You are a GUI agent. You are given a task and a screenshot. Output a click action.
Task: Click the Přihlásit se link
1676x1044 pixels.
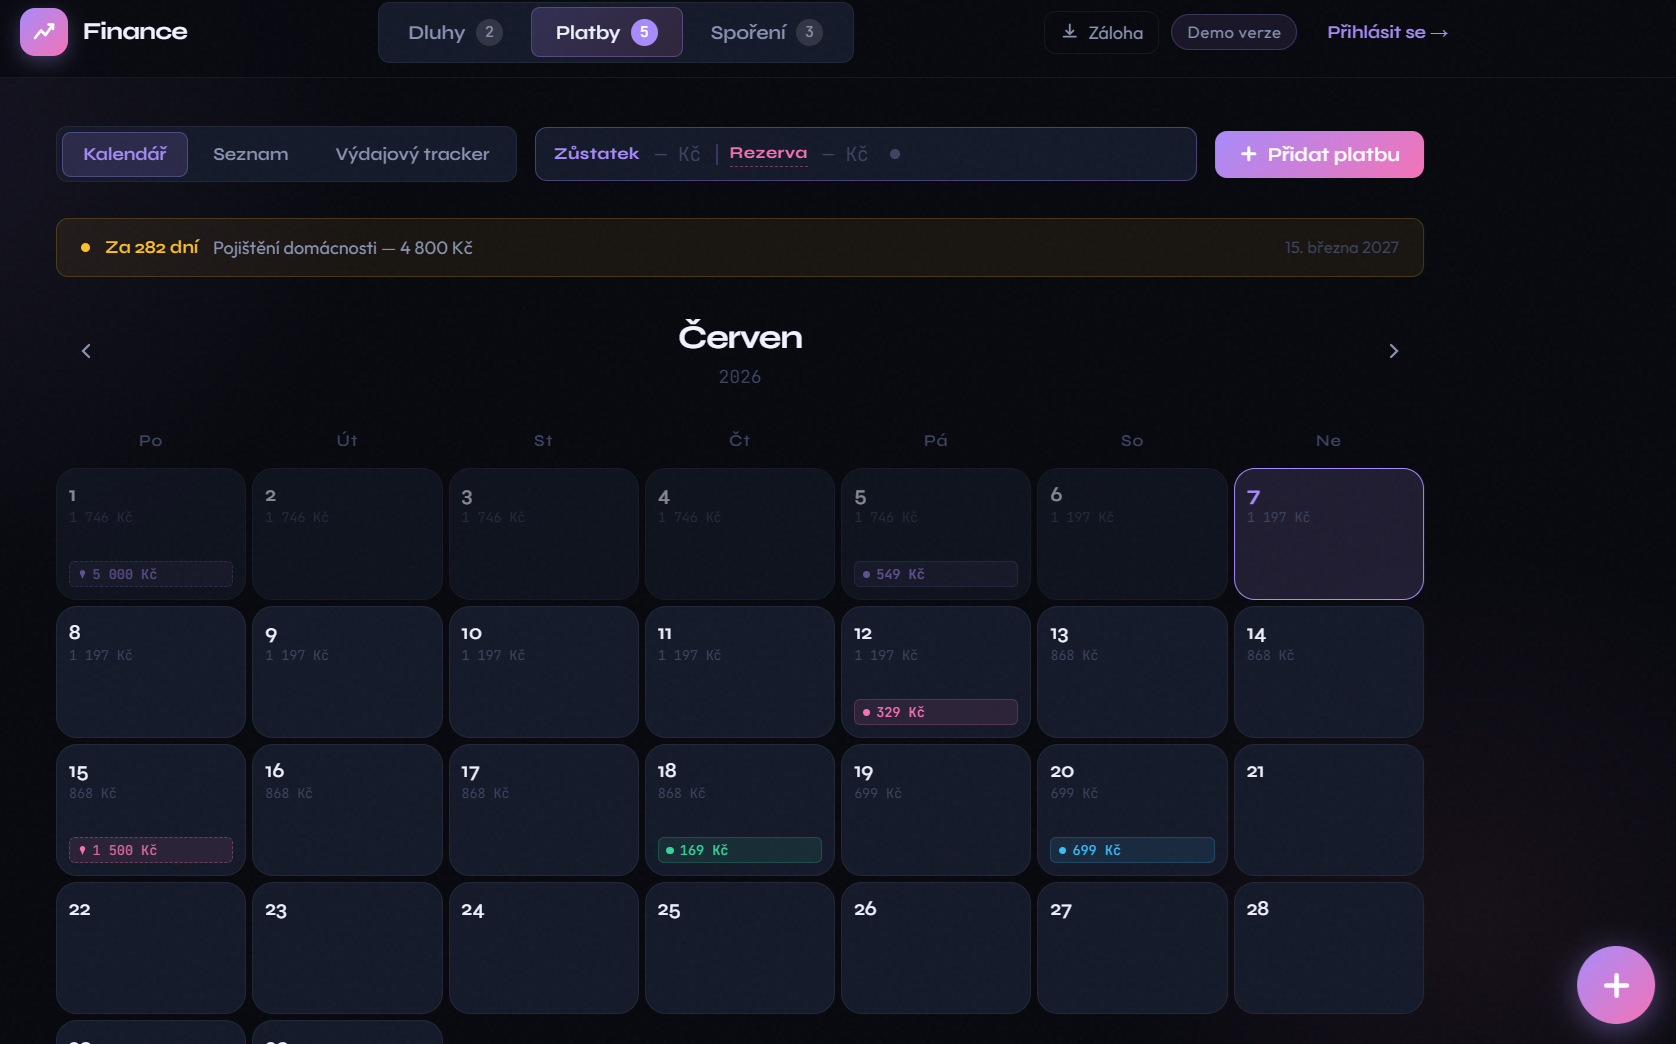[x=1387, y=32]
